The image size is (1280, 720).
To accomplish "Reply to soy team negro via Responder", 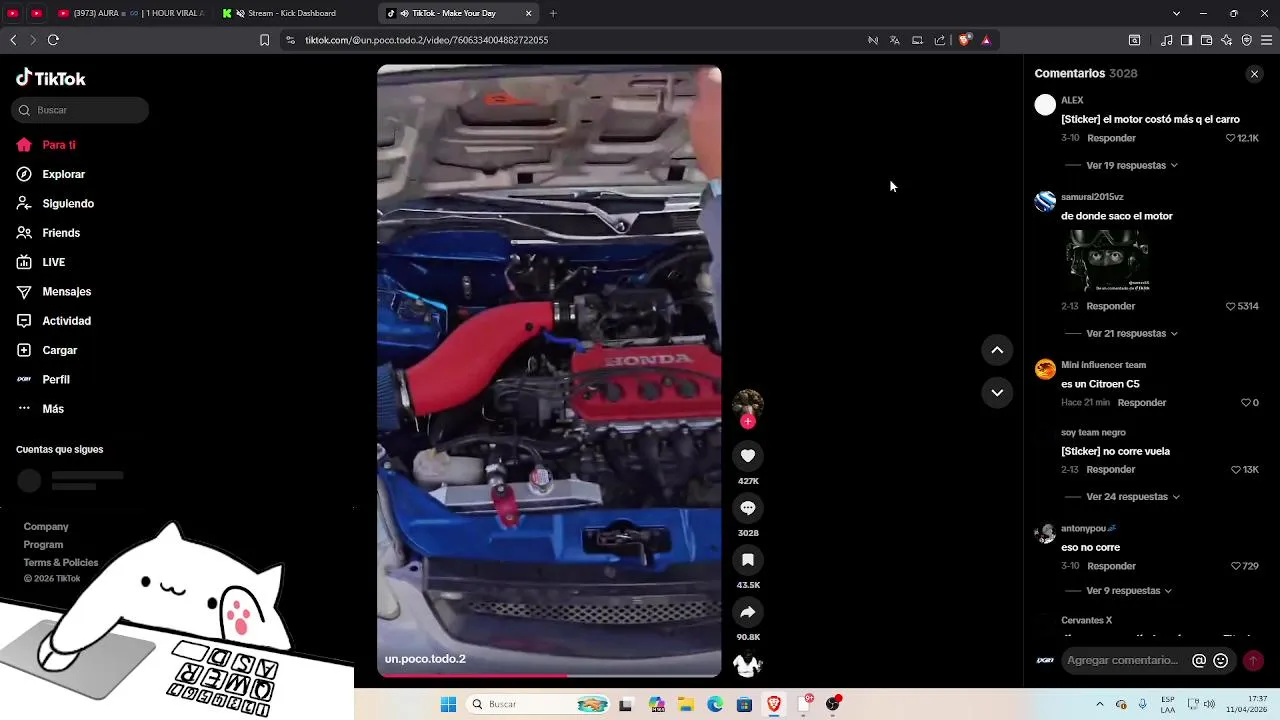I will coord(1111,469).
